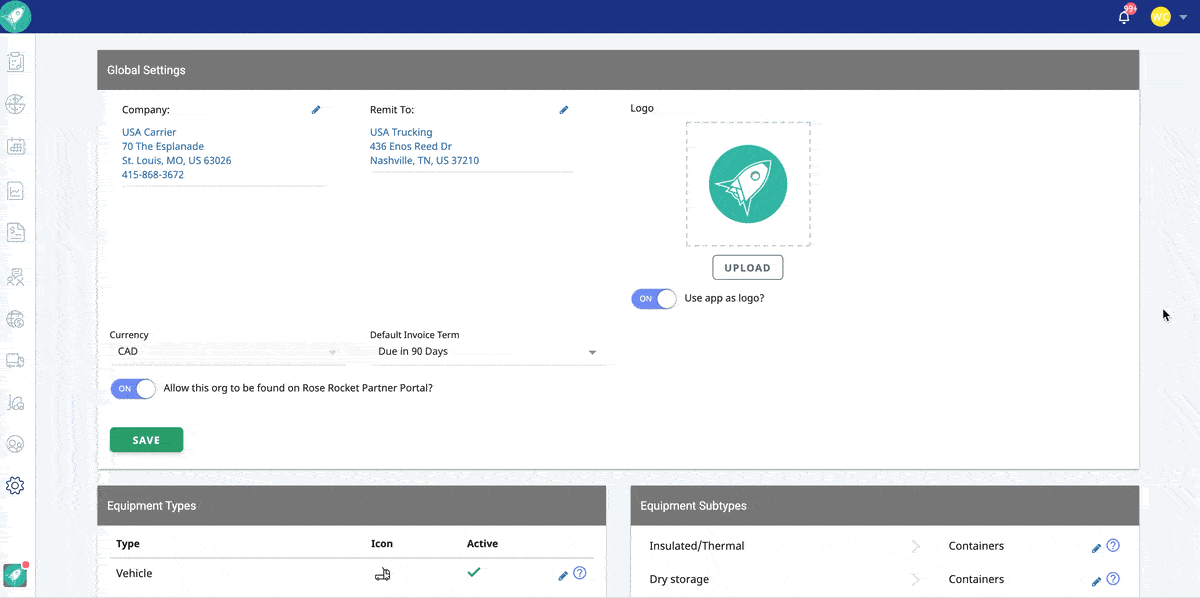Select the truck icon in the sidebar

click(15, 360)
